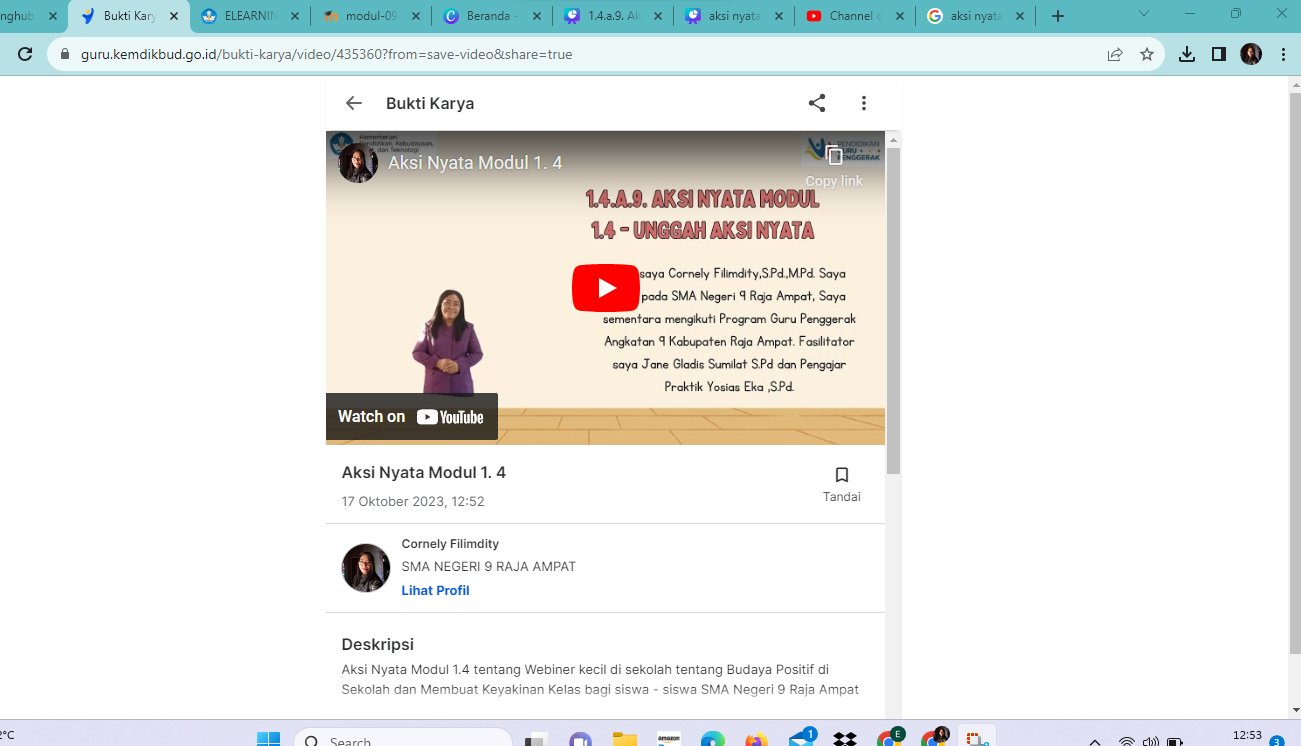Play the YouTube video
The width and height of the screenshot is (1301, 746).
point(605,288)
